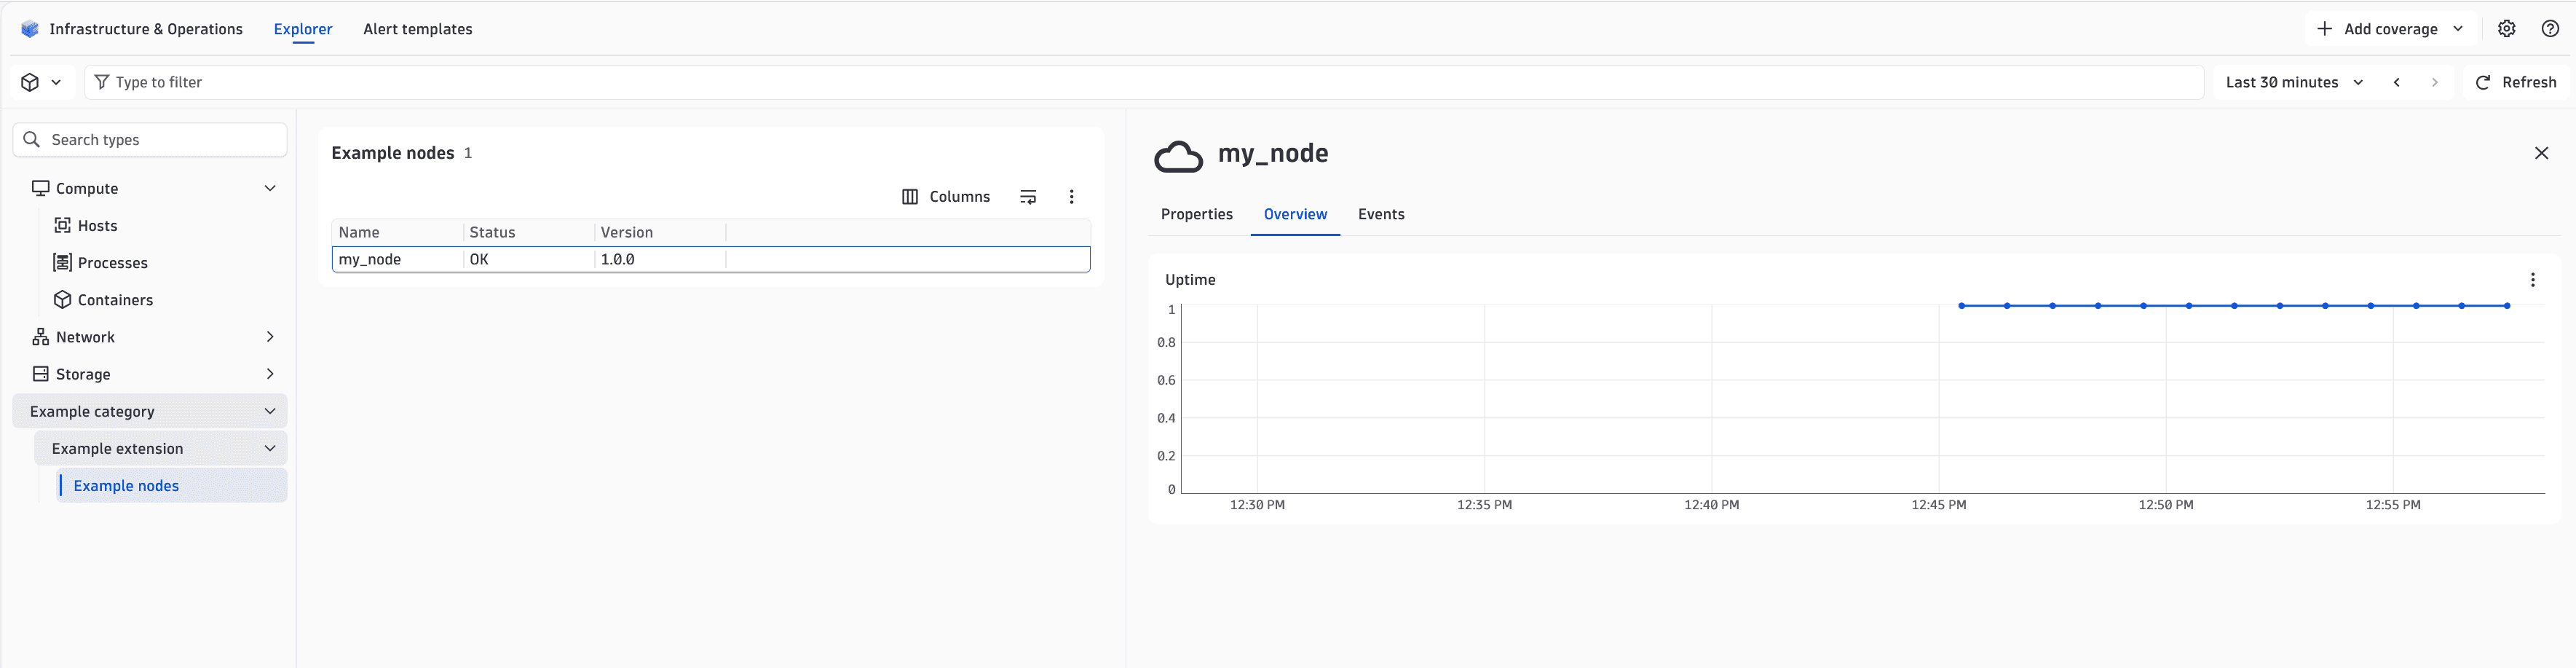
Task: Open the dropdown chevron beside cube selector
Action: click(56, 82)
